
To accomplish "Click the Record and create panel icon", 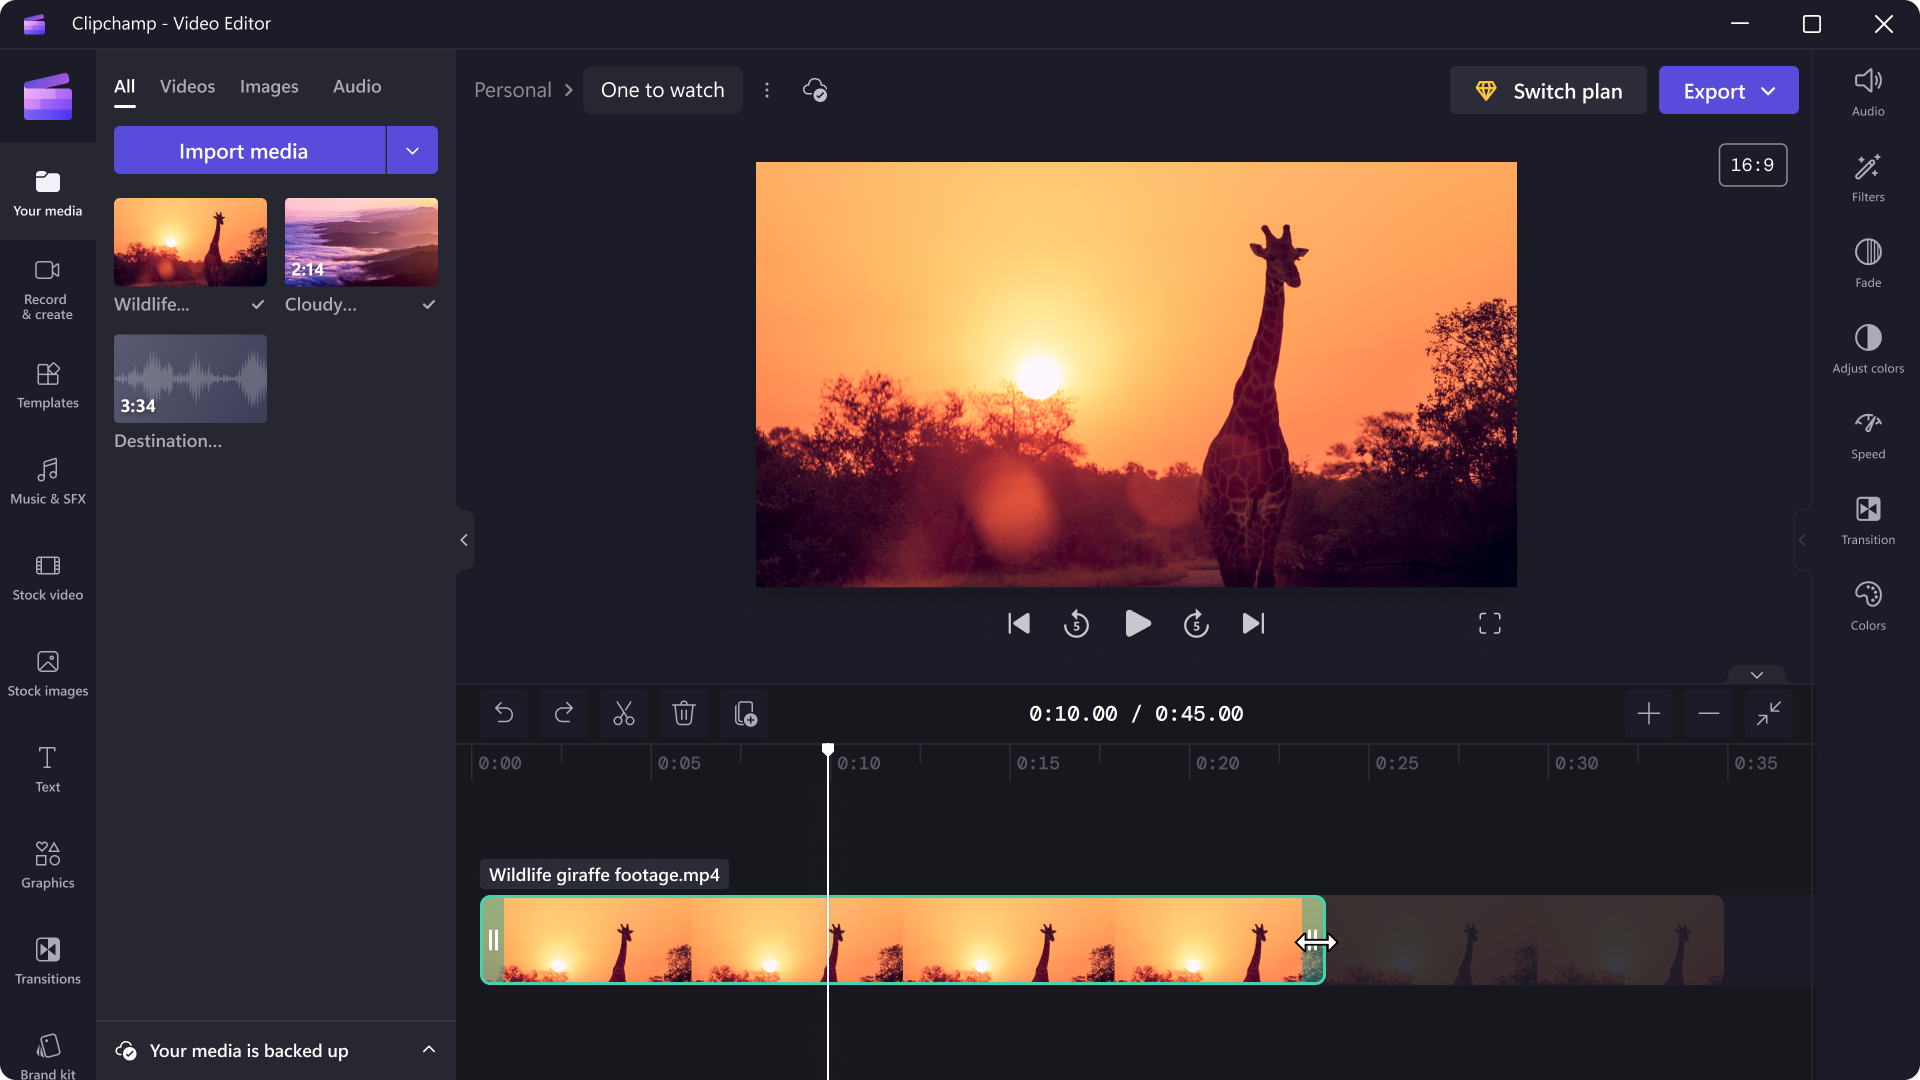I will [x=46, y=286].
